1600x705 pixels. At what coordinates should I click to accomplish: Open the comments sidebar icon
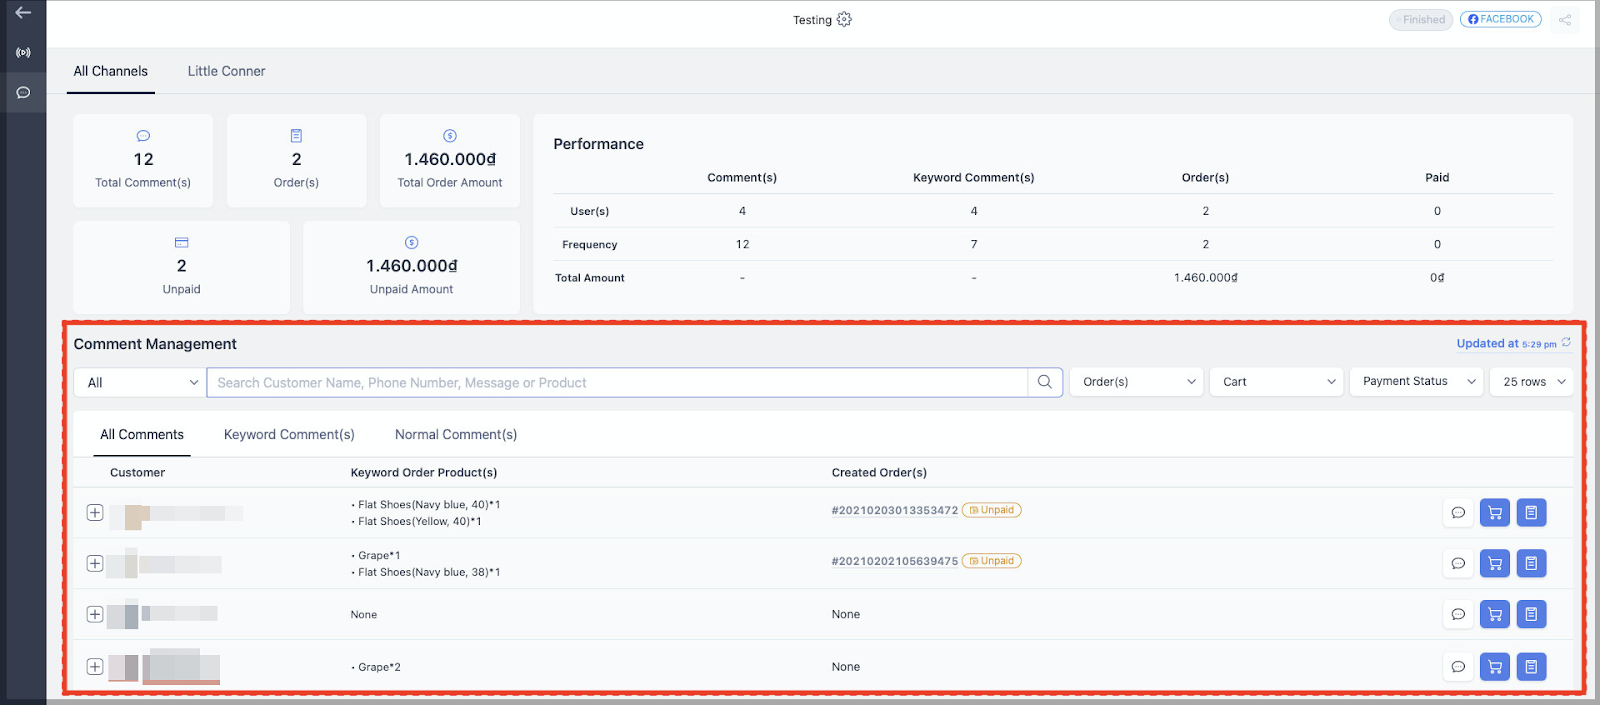[23, 93]
